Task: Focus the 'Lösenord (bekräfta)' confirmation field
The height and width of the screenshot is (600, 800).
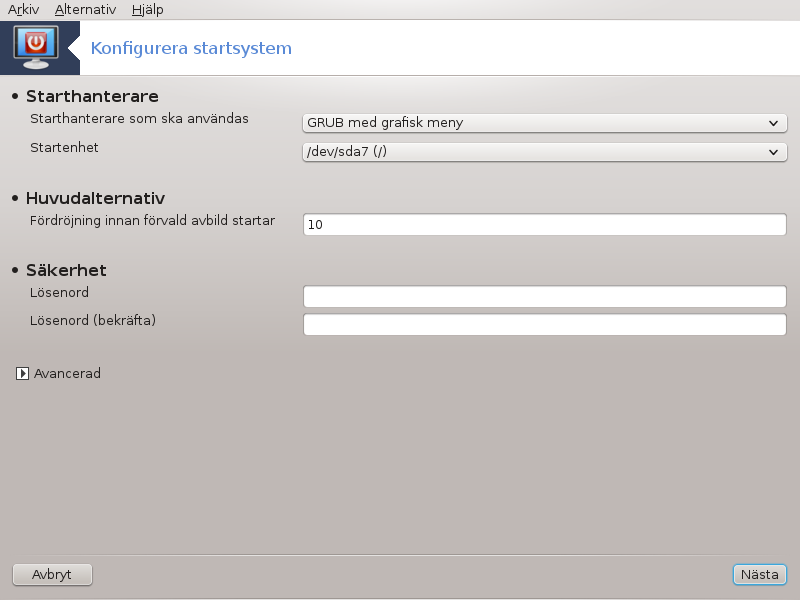Action: tap(544, 325)
